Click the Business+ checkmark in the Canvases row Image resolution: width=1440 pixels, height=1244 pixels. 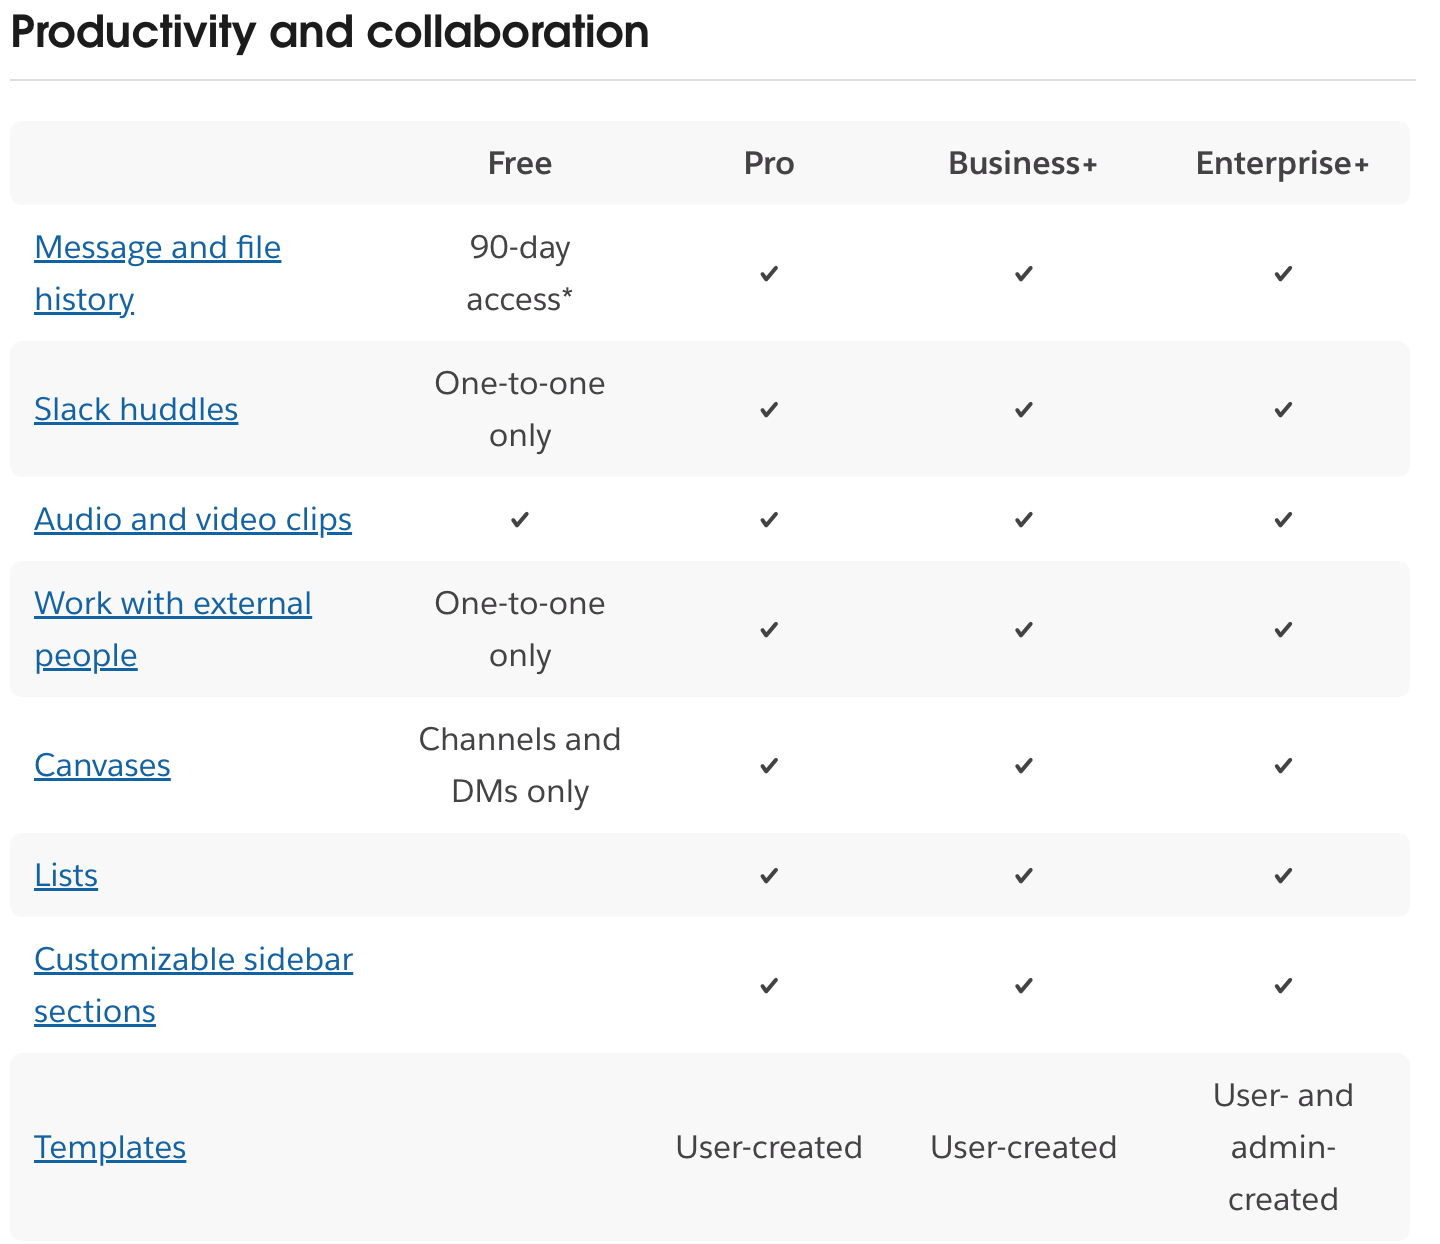click(x=1023, y=765)
